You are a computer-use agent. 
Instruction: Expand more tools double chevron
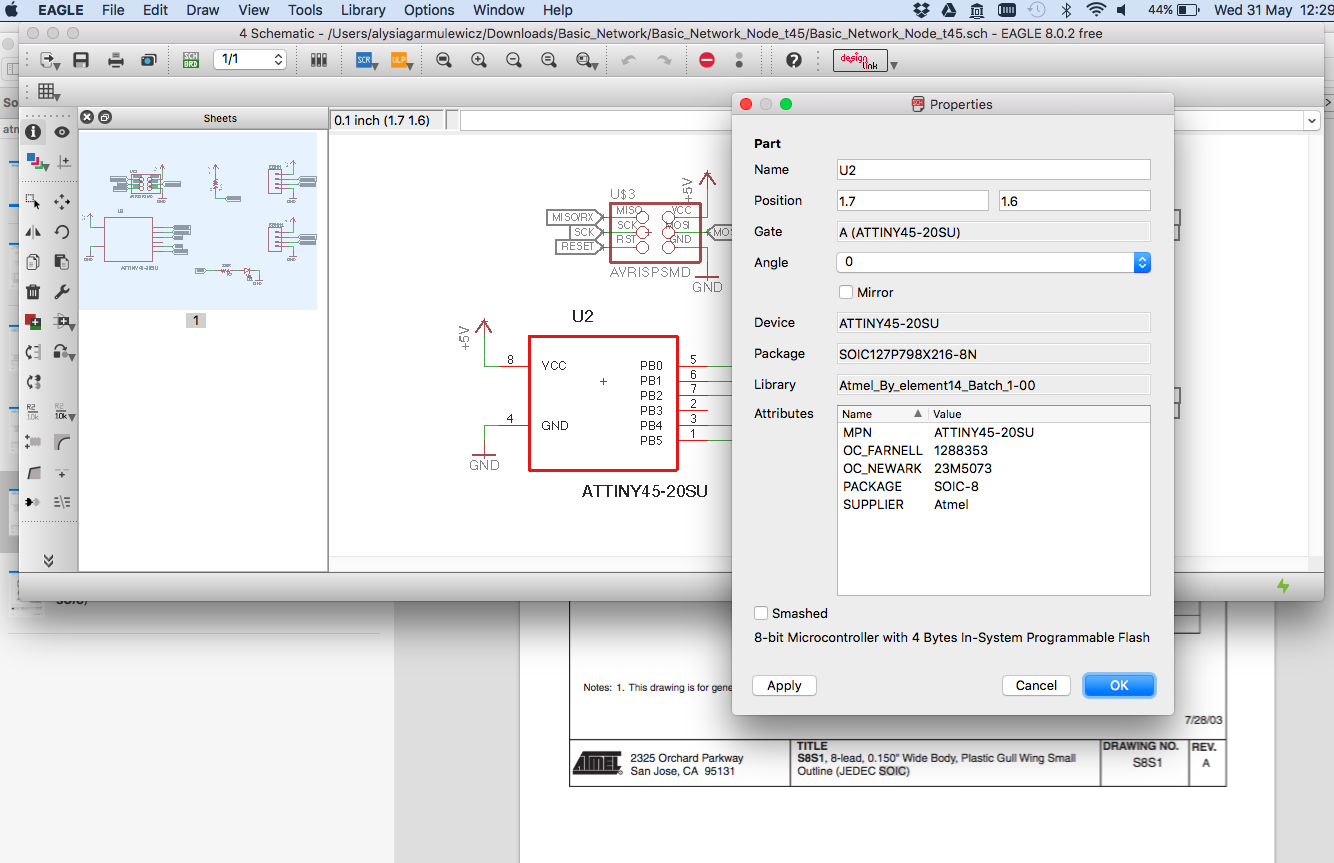coord(48,561)
